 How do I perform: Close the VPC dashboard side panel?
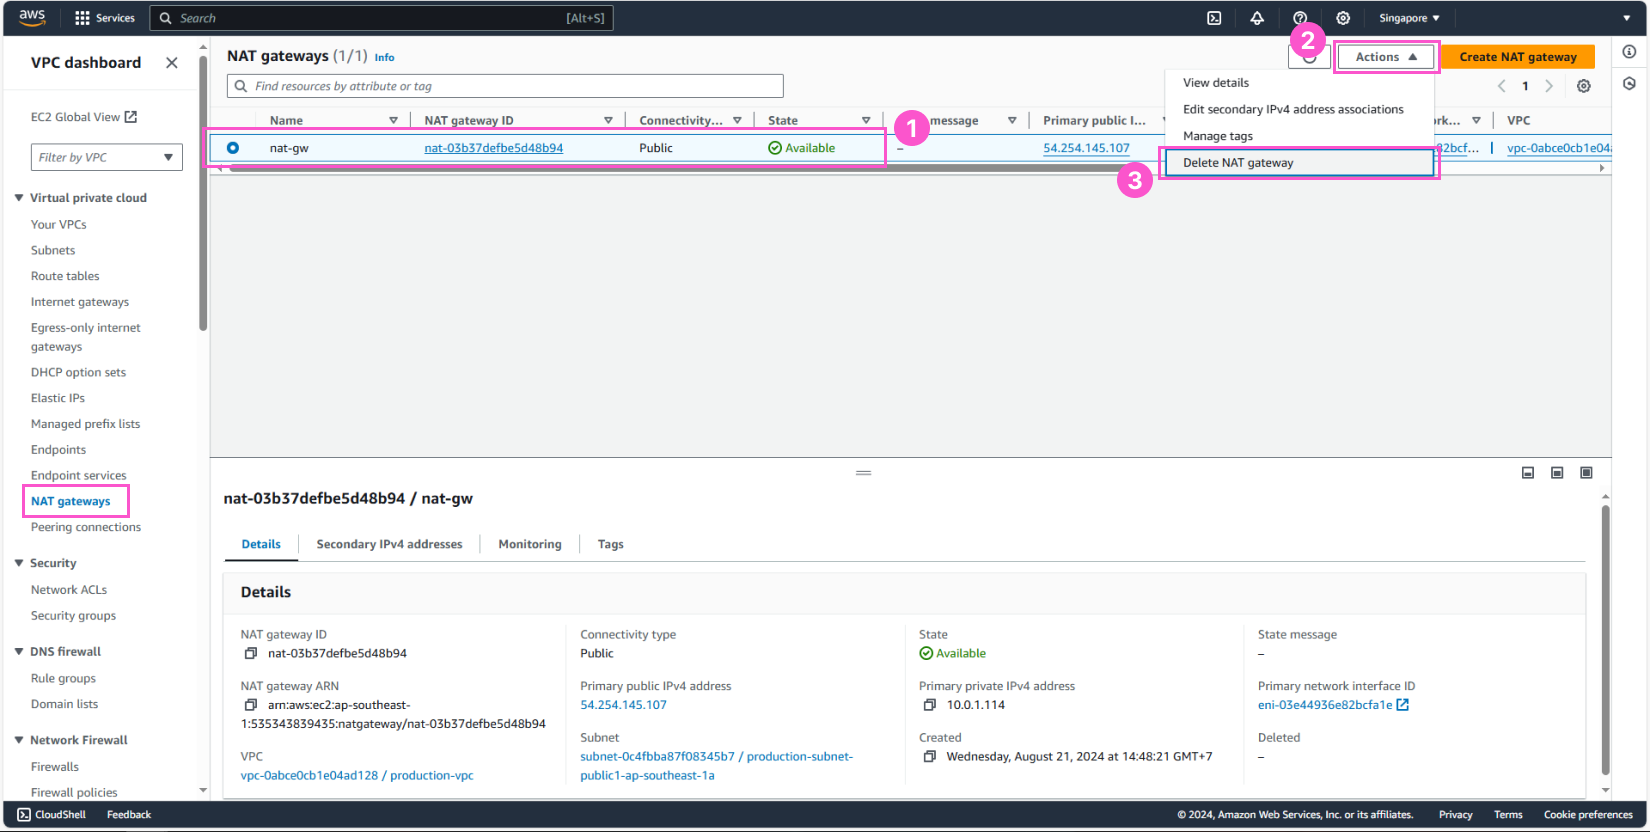coord(172,63)
